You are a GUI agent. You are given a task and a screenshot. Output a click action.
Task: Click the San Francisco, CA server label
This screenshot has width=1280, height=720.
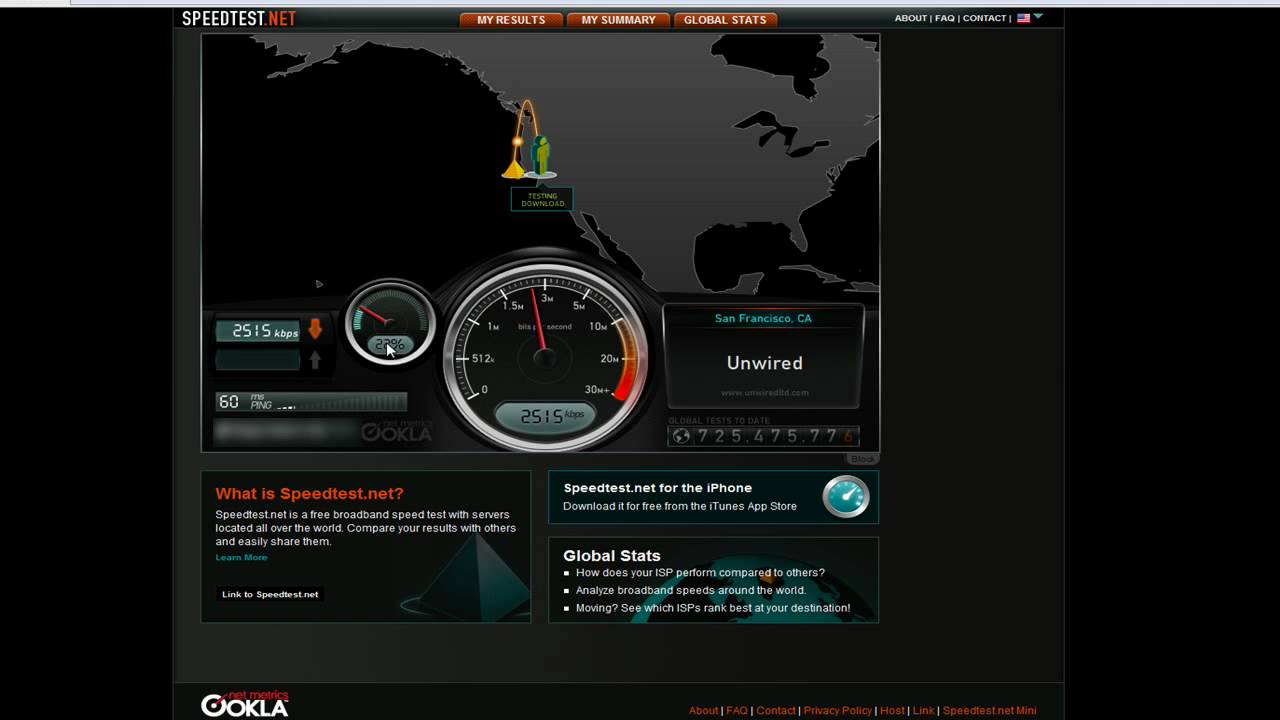point(763,318)
